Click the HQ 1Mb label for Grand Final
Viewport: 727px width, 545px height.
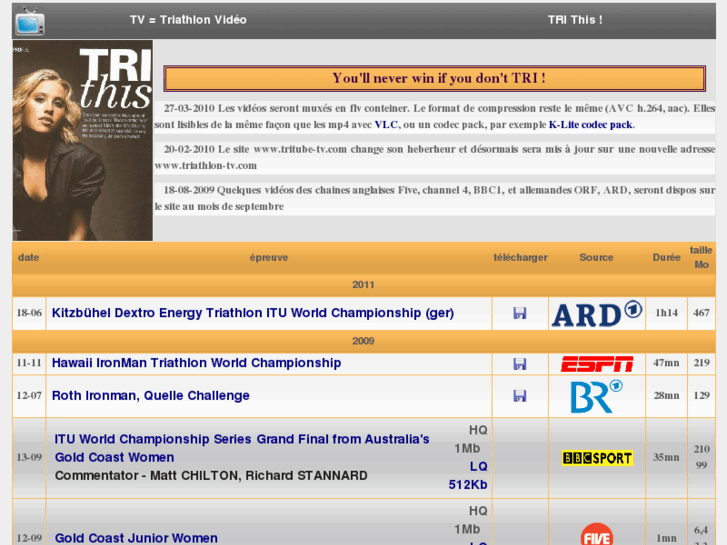(471, 439)
